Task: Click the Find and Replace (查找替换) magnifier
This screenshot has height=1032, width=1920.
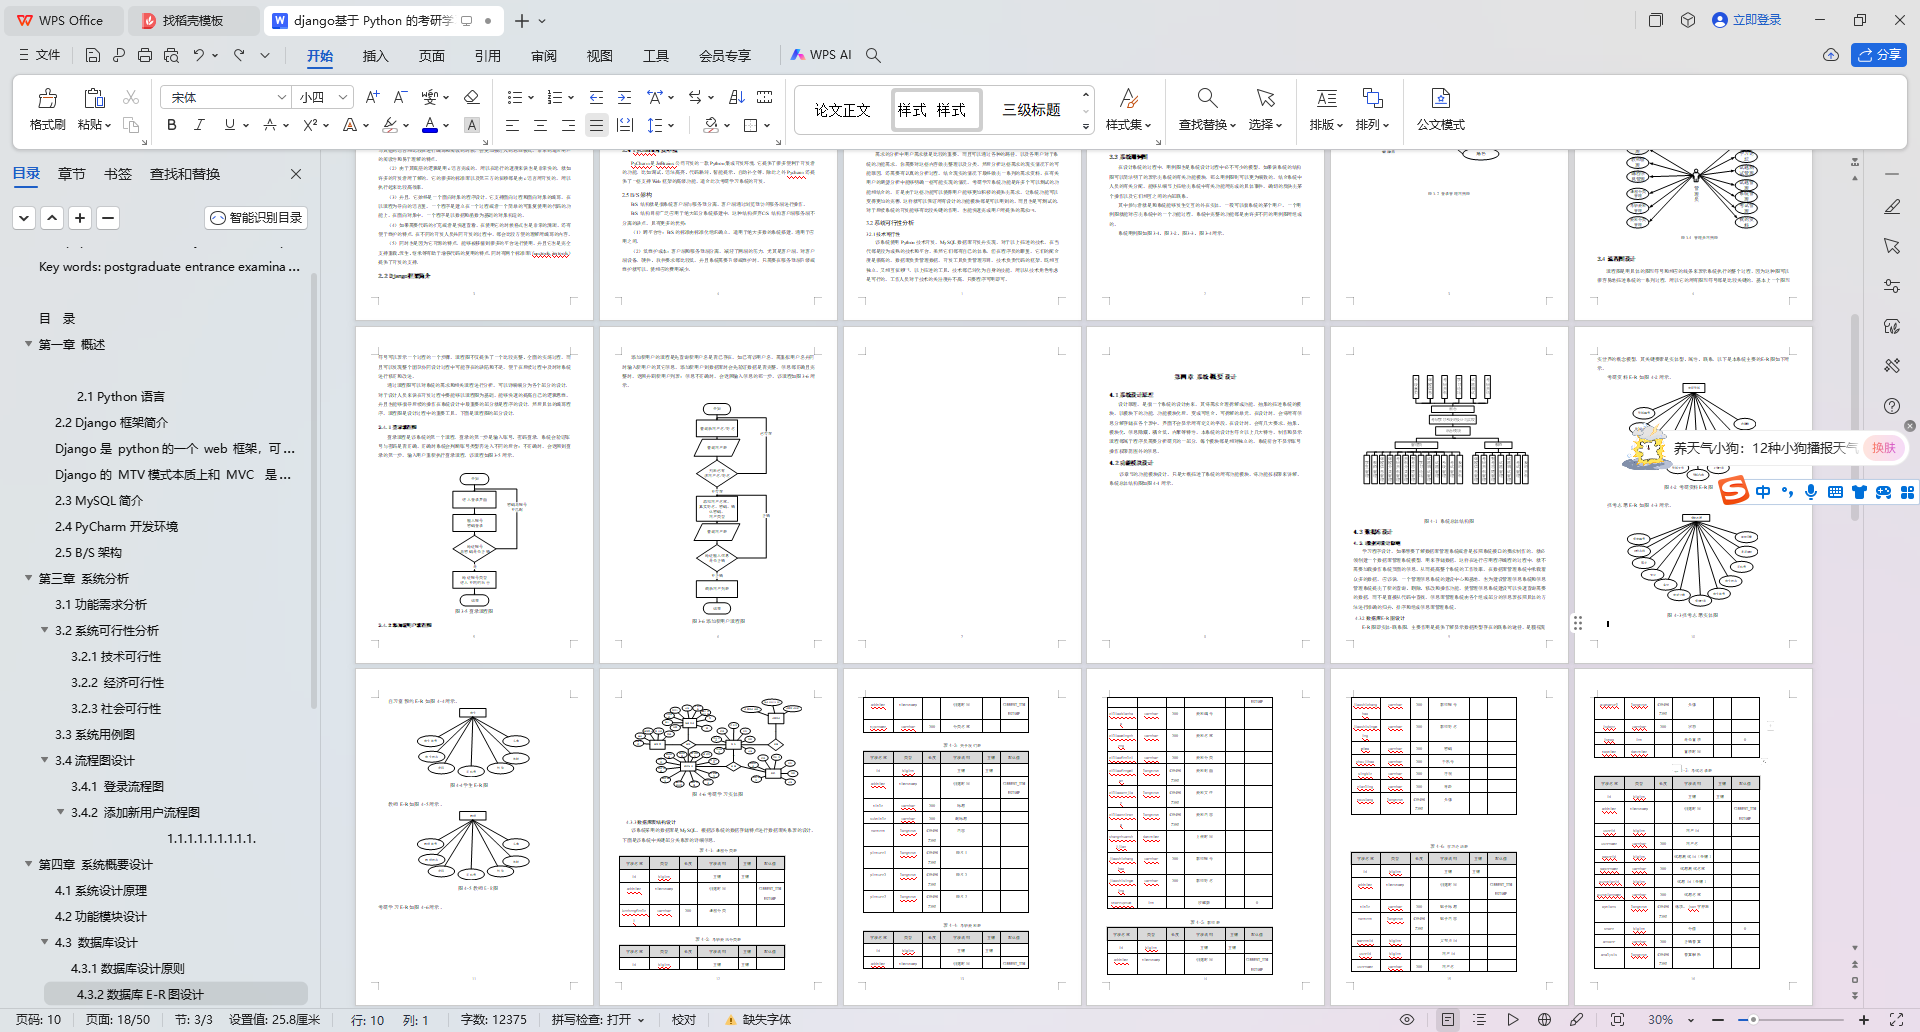Action: [x=1207, y=98]
